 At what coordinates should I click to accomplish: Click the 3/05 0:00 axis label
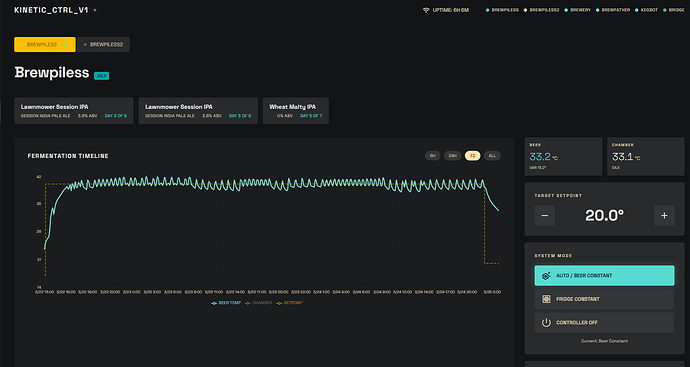[492, 292]
